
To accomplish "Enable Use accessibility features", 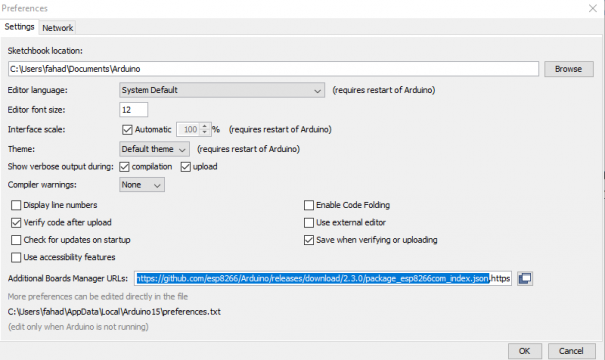I will click(x=16, y=257).
